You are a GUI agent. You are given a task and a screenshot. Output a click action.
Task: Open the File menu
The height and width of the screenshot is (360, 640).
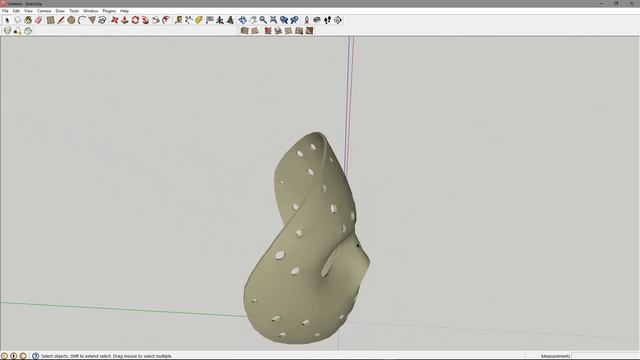pyautogui.click(x=5, y=11)
